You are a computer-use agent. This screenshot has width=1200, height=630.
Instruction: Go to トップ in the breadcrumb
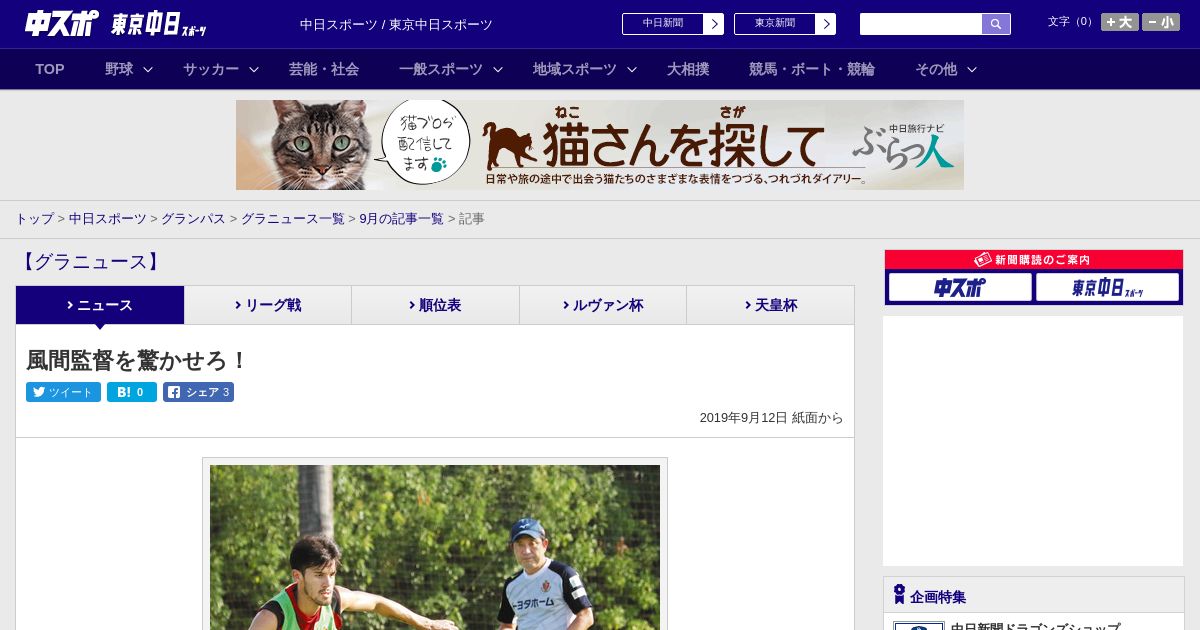point(34,219)
